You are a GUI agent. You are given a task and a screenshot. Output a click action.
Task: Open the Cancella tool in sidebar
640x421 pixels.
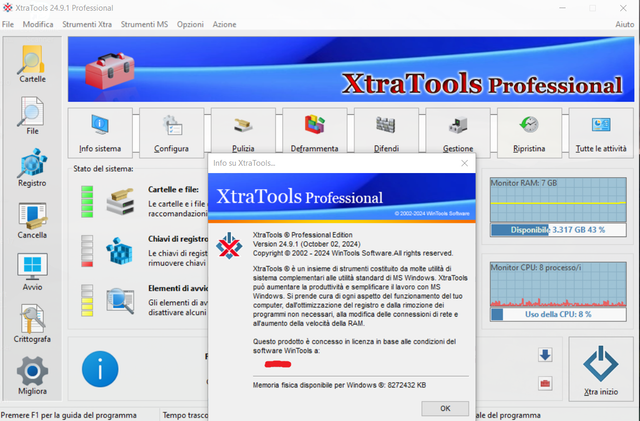click(32, 220)
